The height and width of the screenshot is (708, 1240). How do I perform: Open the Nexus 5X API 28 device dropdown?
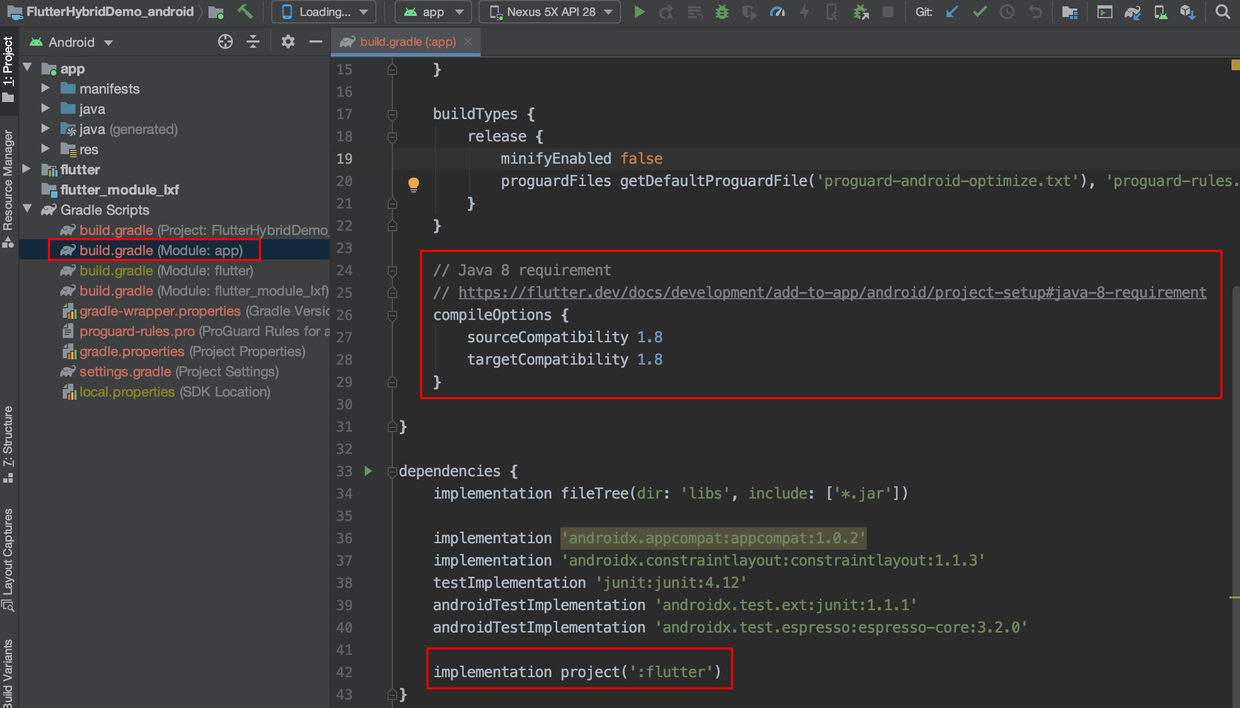pos(550,12)
